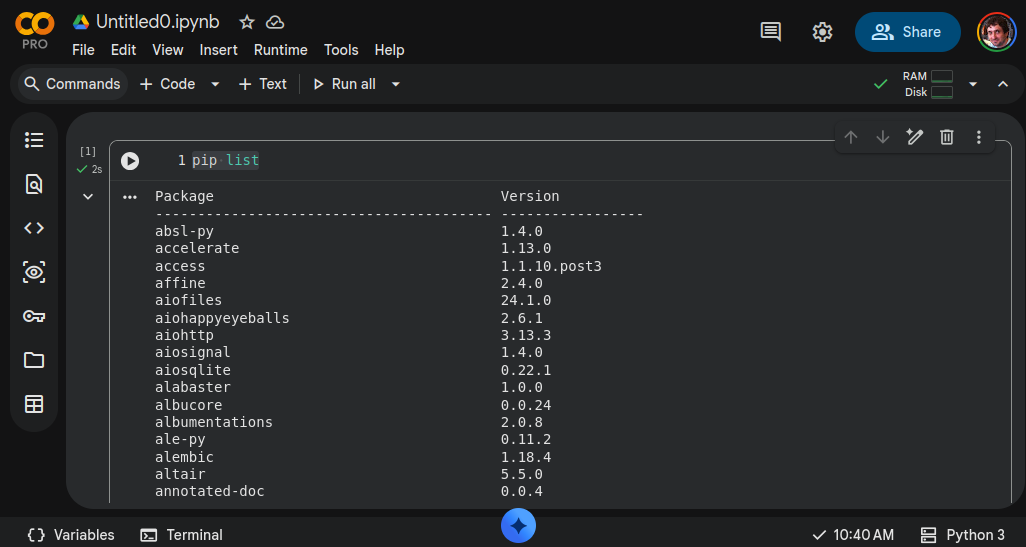
Task: Open the secrets key panel
Action: coord(34,316)
